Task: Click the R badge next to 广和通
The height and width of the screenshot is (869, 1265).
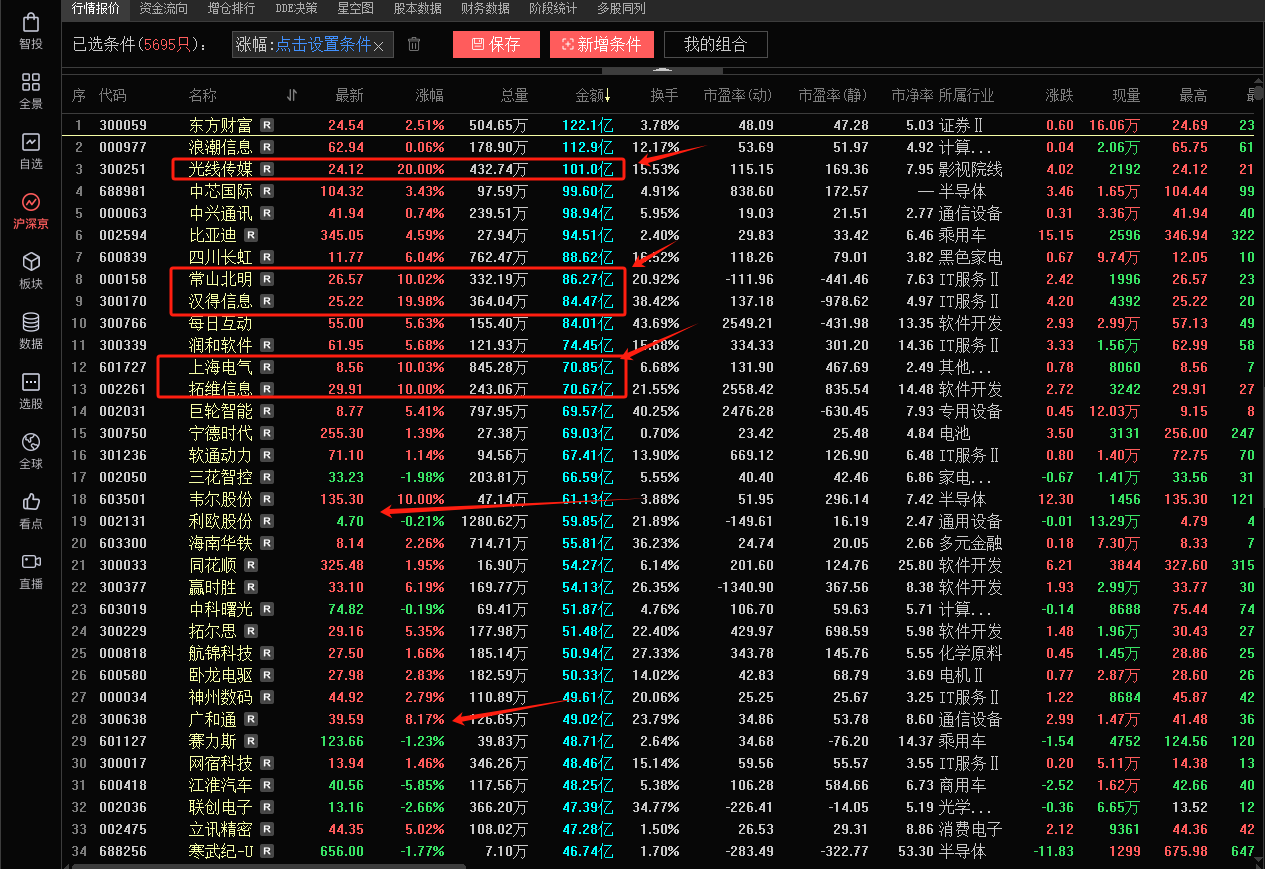Action: (x=251, y=719)
